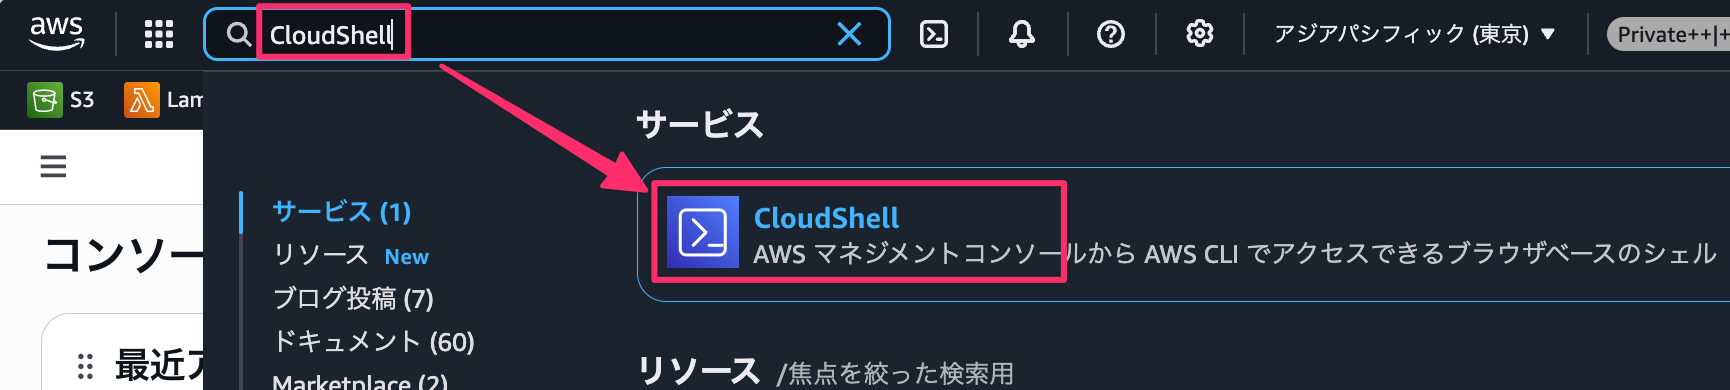
Task: Click the magnifier search icon
Action: tap(238, 35)
